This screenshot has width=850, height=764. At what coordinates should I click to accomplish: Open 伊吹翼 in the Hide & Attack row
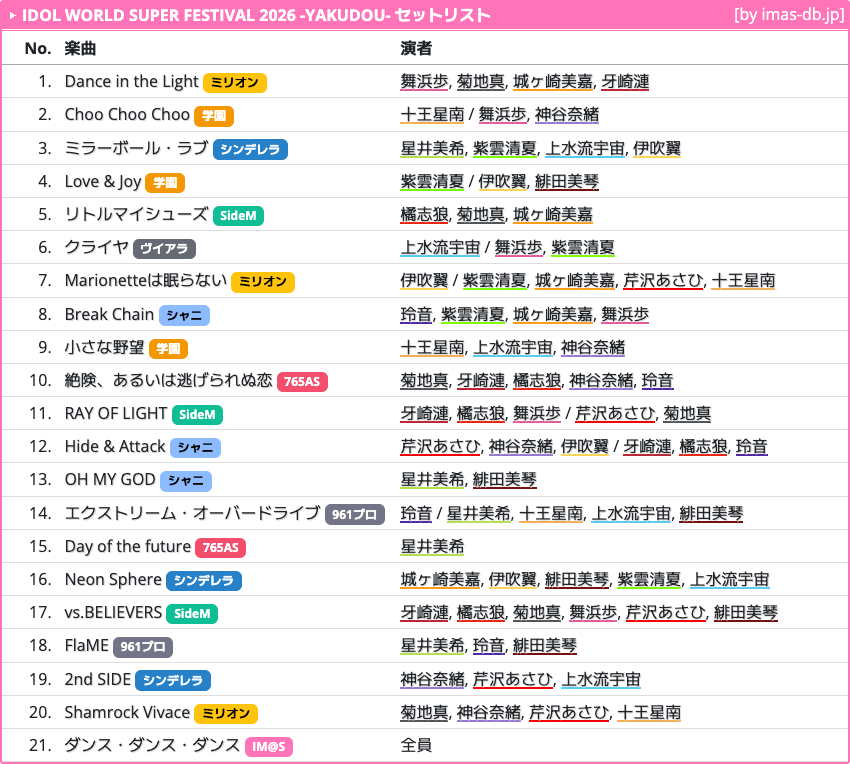click(585, 446)
